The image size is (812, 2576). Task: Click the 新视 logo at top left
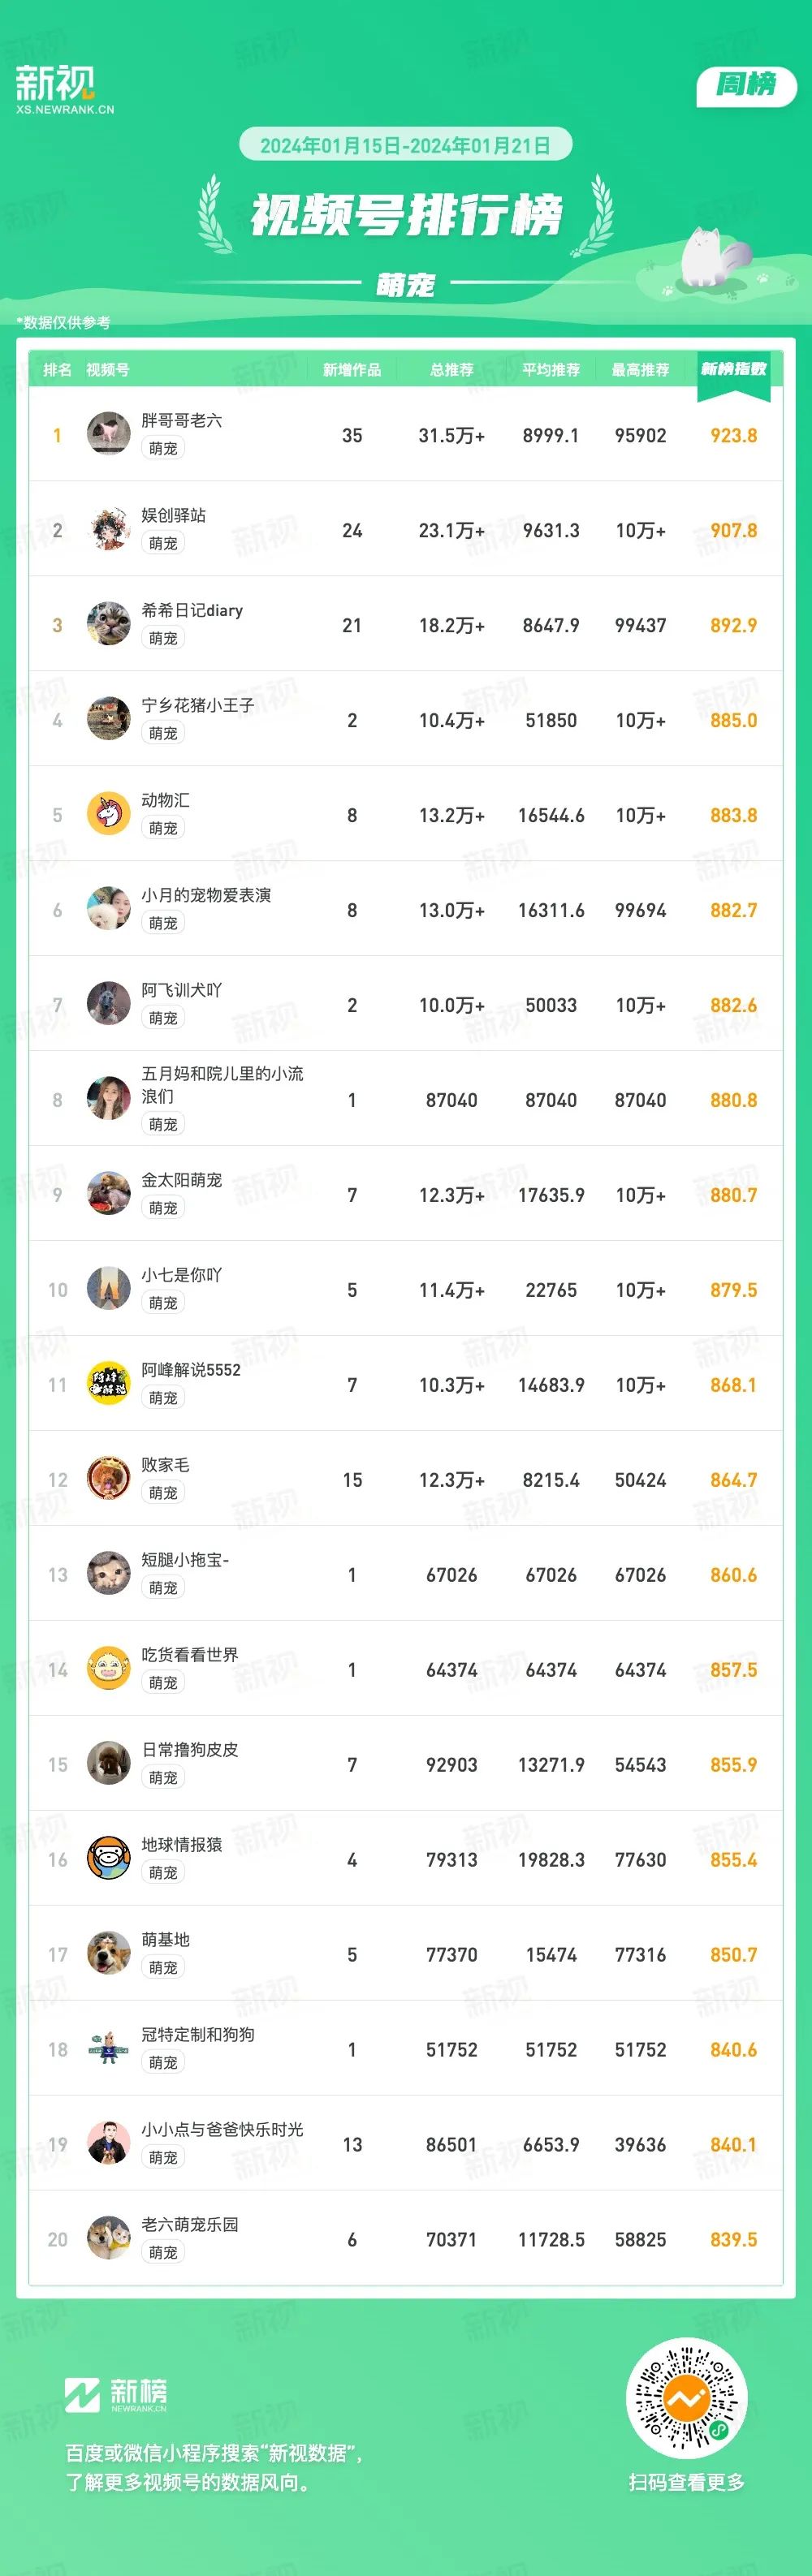[64, 90]
